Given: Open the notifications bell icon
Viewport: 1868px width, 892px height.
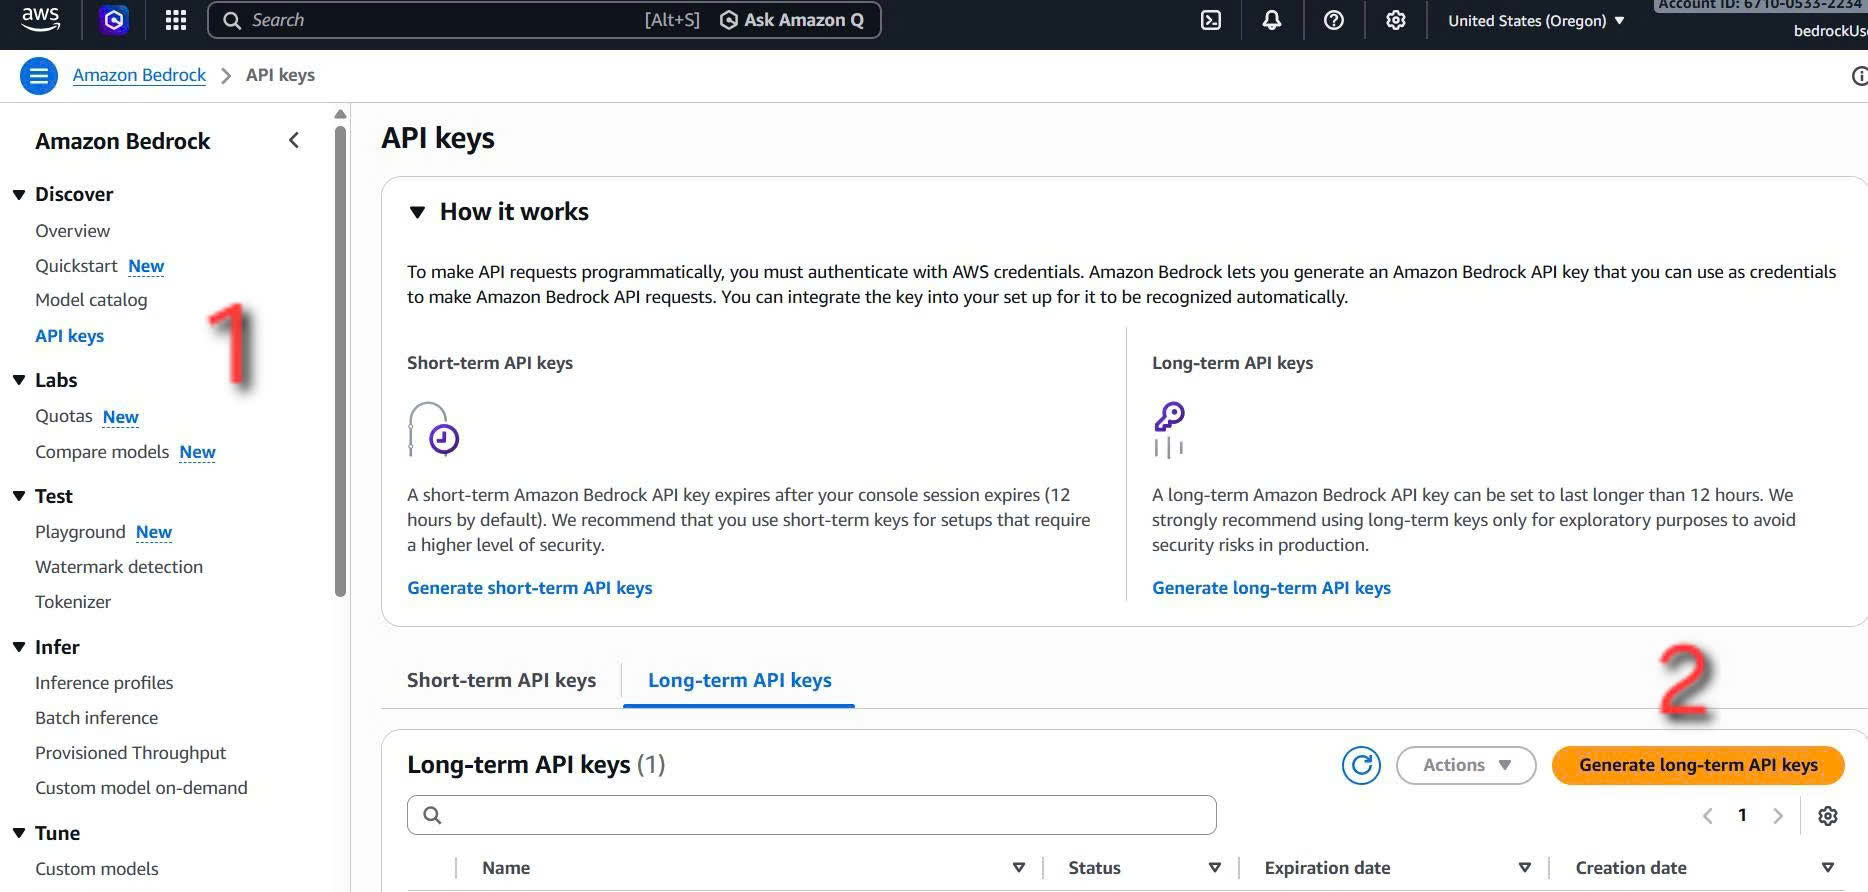Looking at the screenshot, I should point(1271,20).
